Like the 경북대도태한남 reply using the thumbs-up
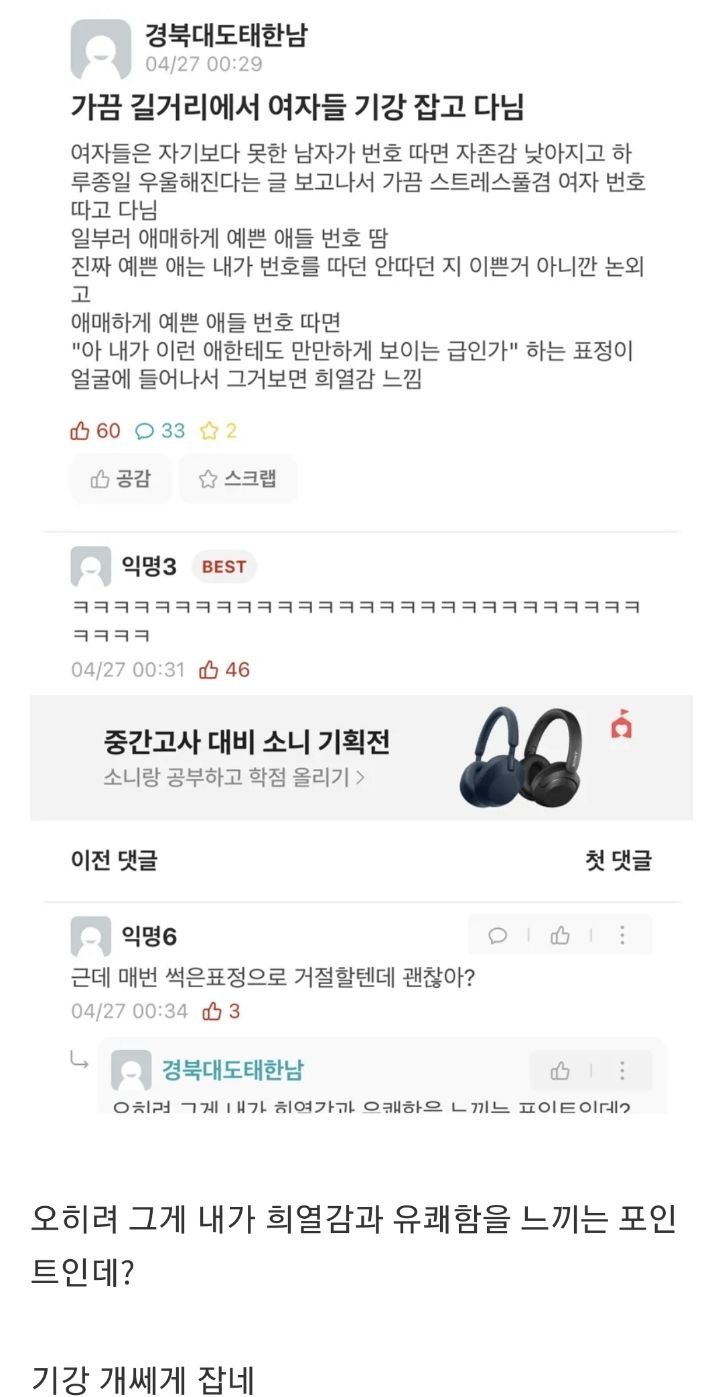 (x=560, y=1071)
